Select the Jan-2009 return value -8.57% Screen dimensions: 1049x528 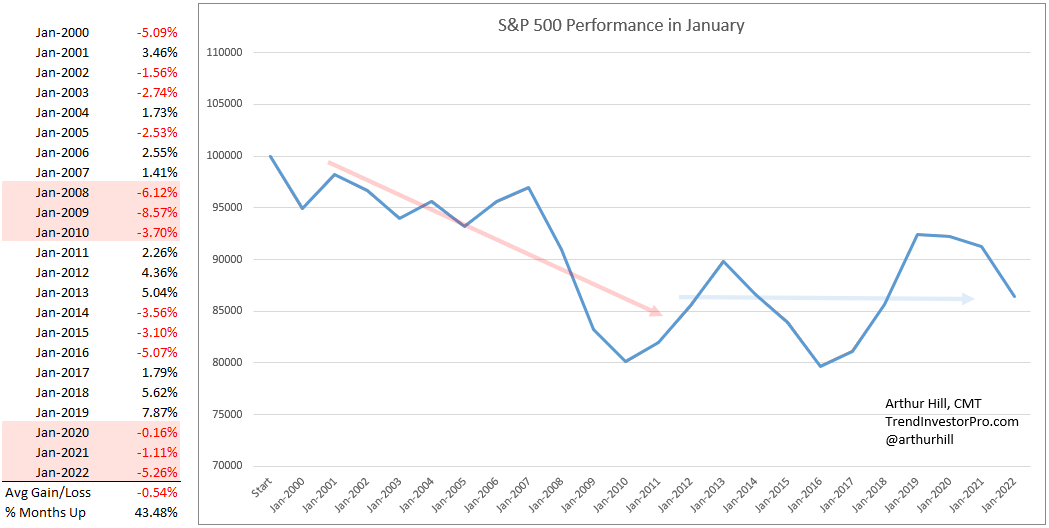[x=159, y=213]
